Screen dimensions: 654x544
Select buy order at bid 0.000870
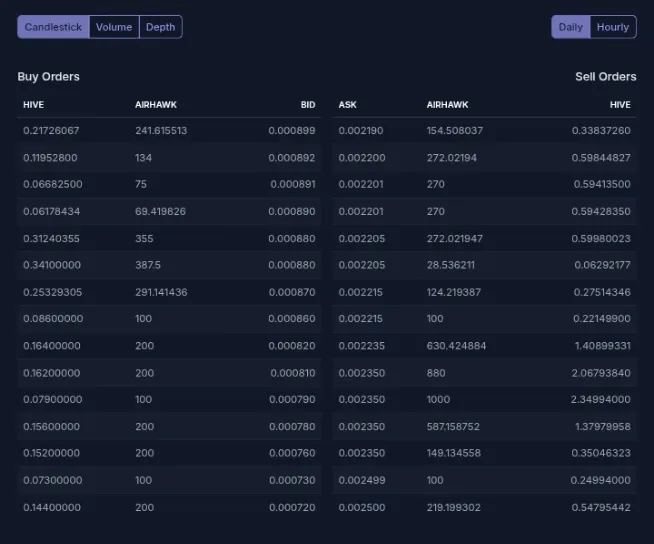169,292
